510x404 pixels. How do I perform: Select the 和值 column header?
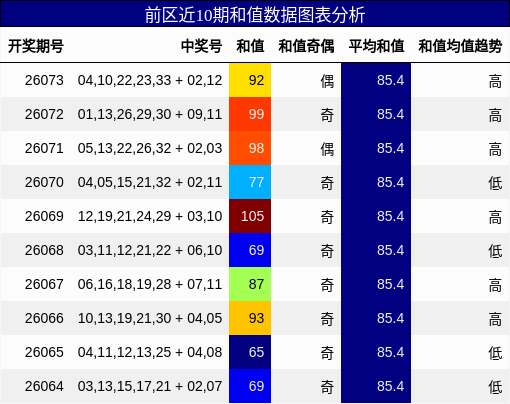coord(250,46)
